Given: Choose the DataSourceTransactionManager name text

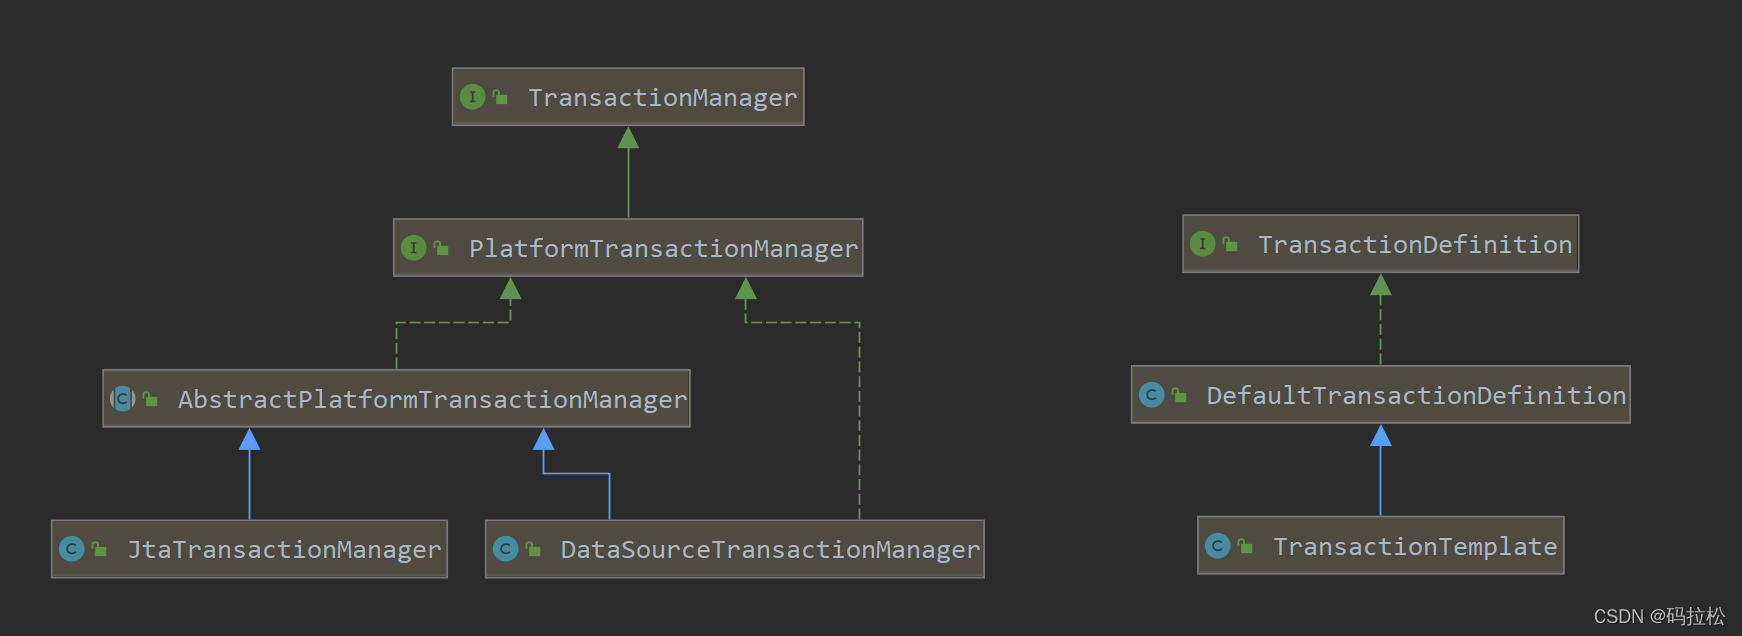Looking at the screenshot, I should [x=769, y=550].
